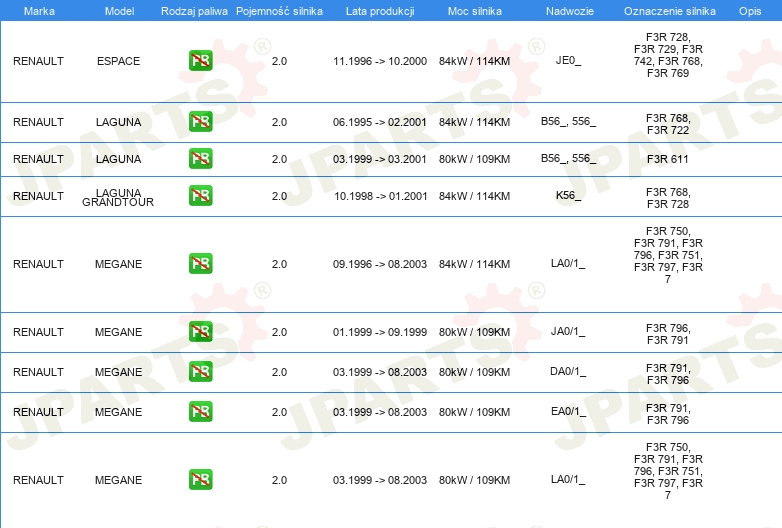The height and width of the screenshot is (528, 782).
Task: Click the Marka column header
Action: click(38, 10)
